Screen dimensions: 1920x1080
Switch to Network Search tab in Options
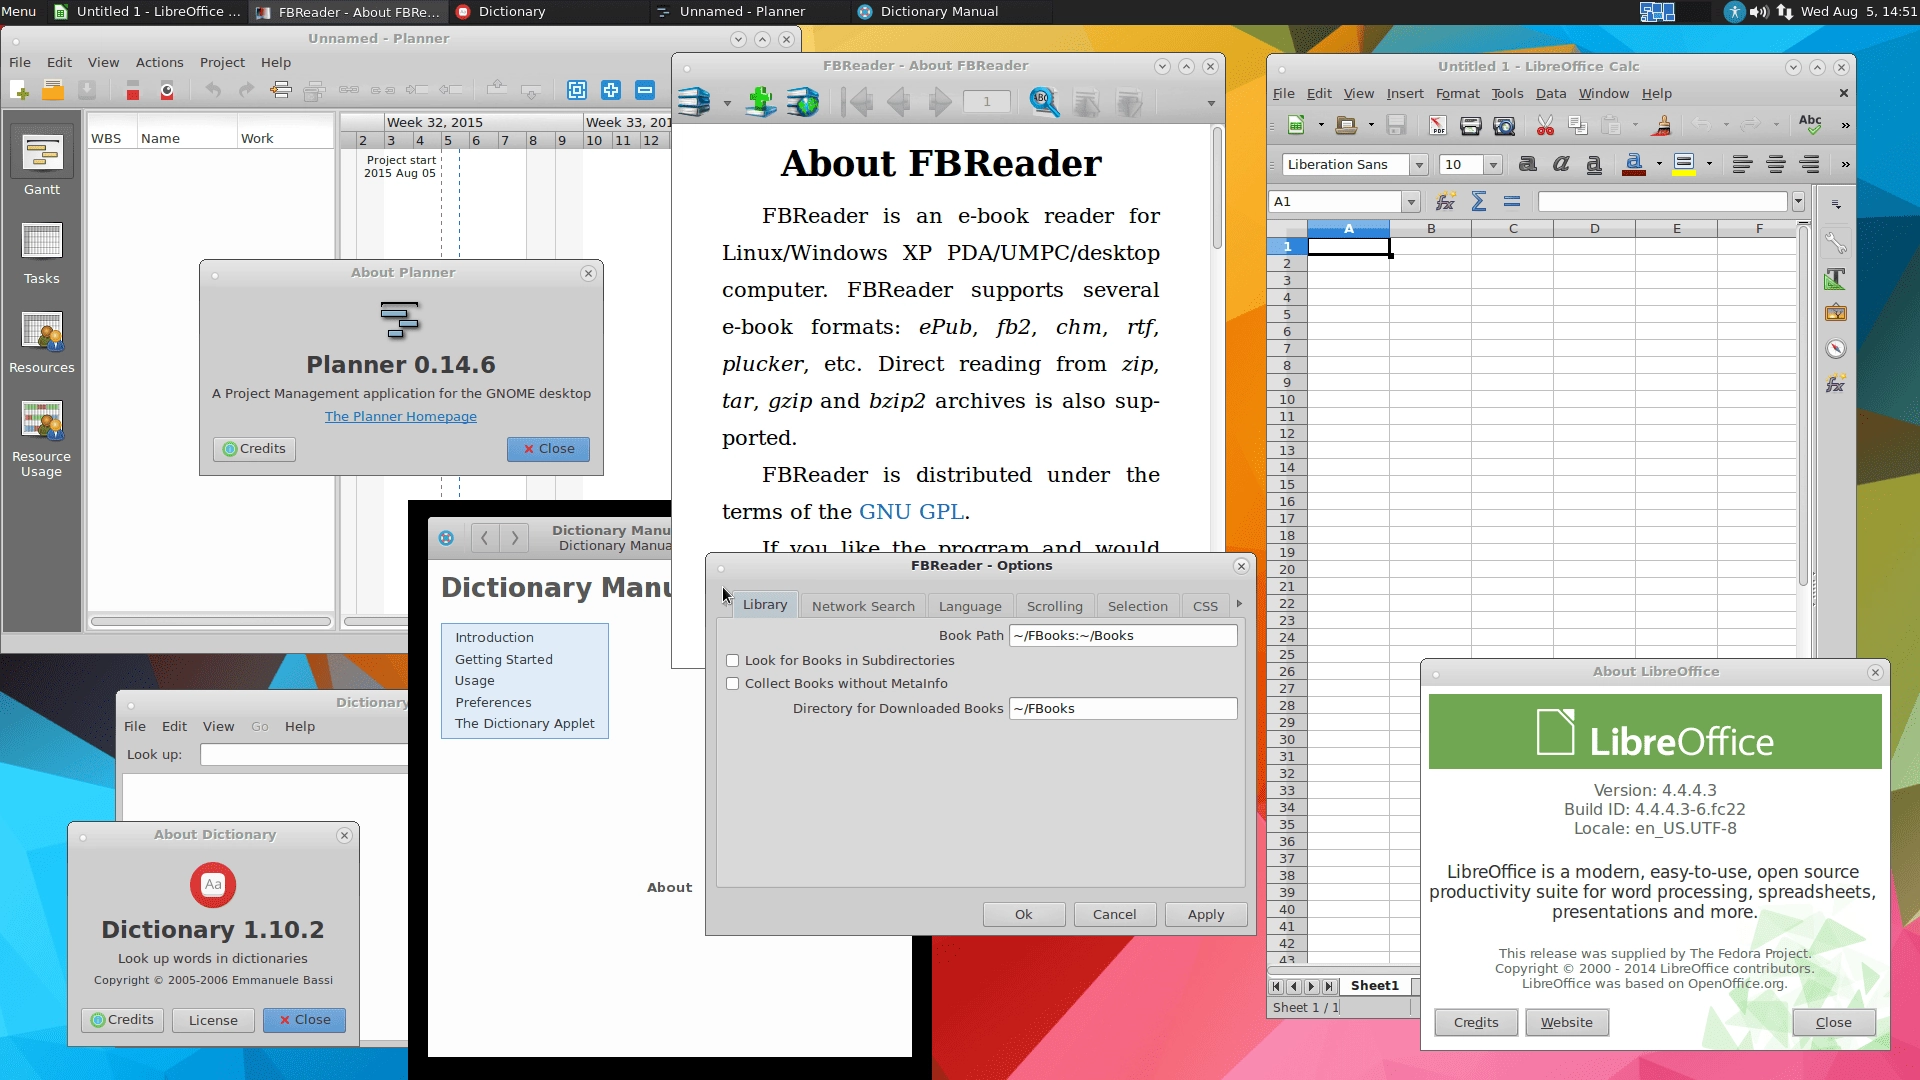point(863,606)
